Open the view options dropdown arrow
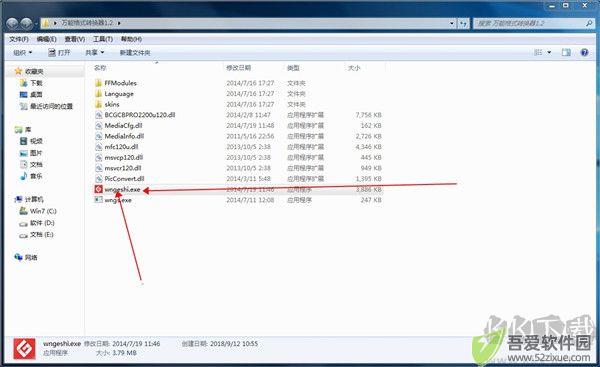Screen dimensions: 600x367 (549, 52)
